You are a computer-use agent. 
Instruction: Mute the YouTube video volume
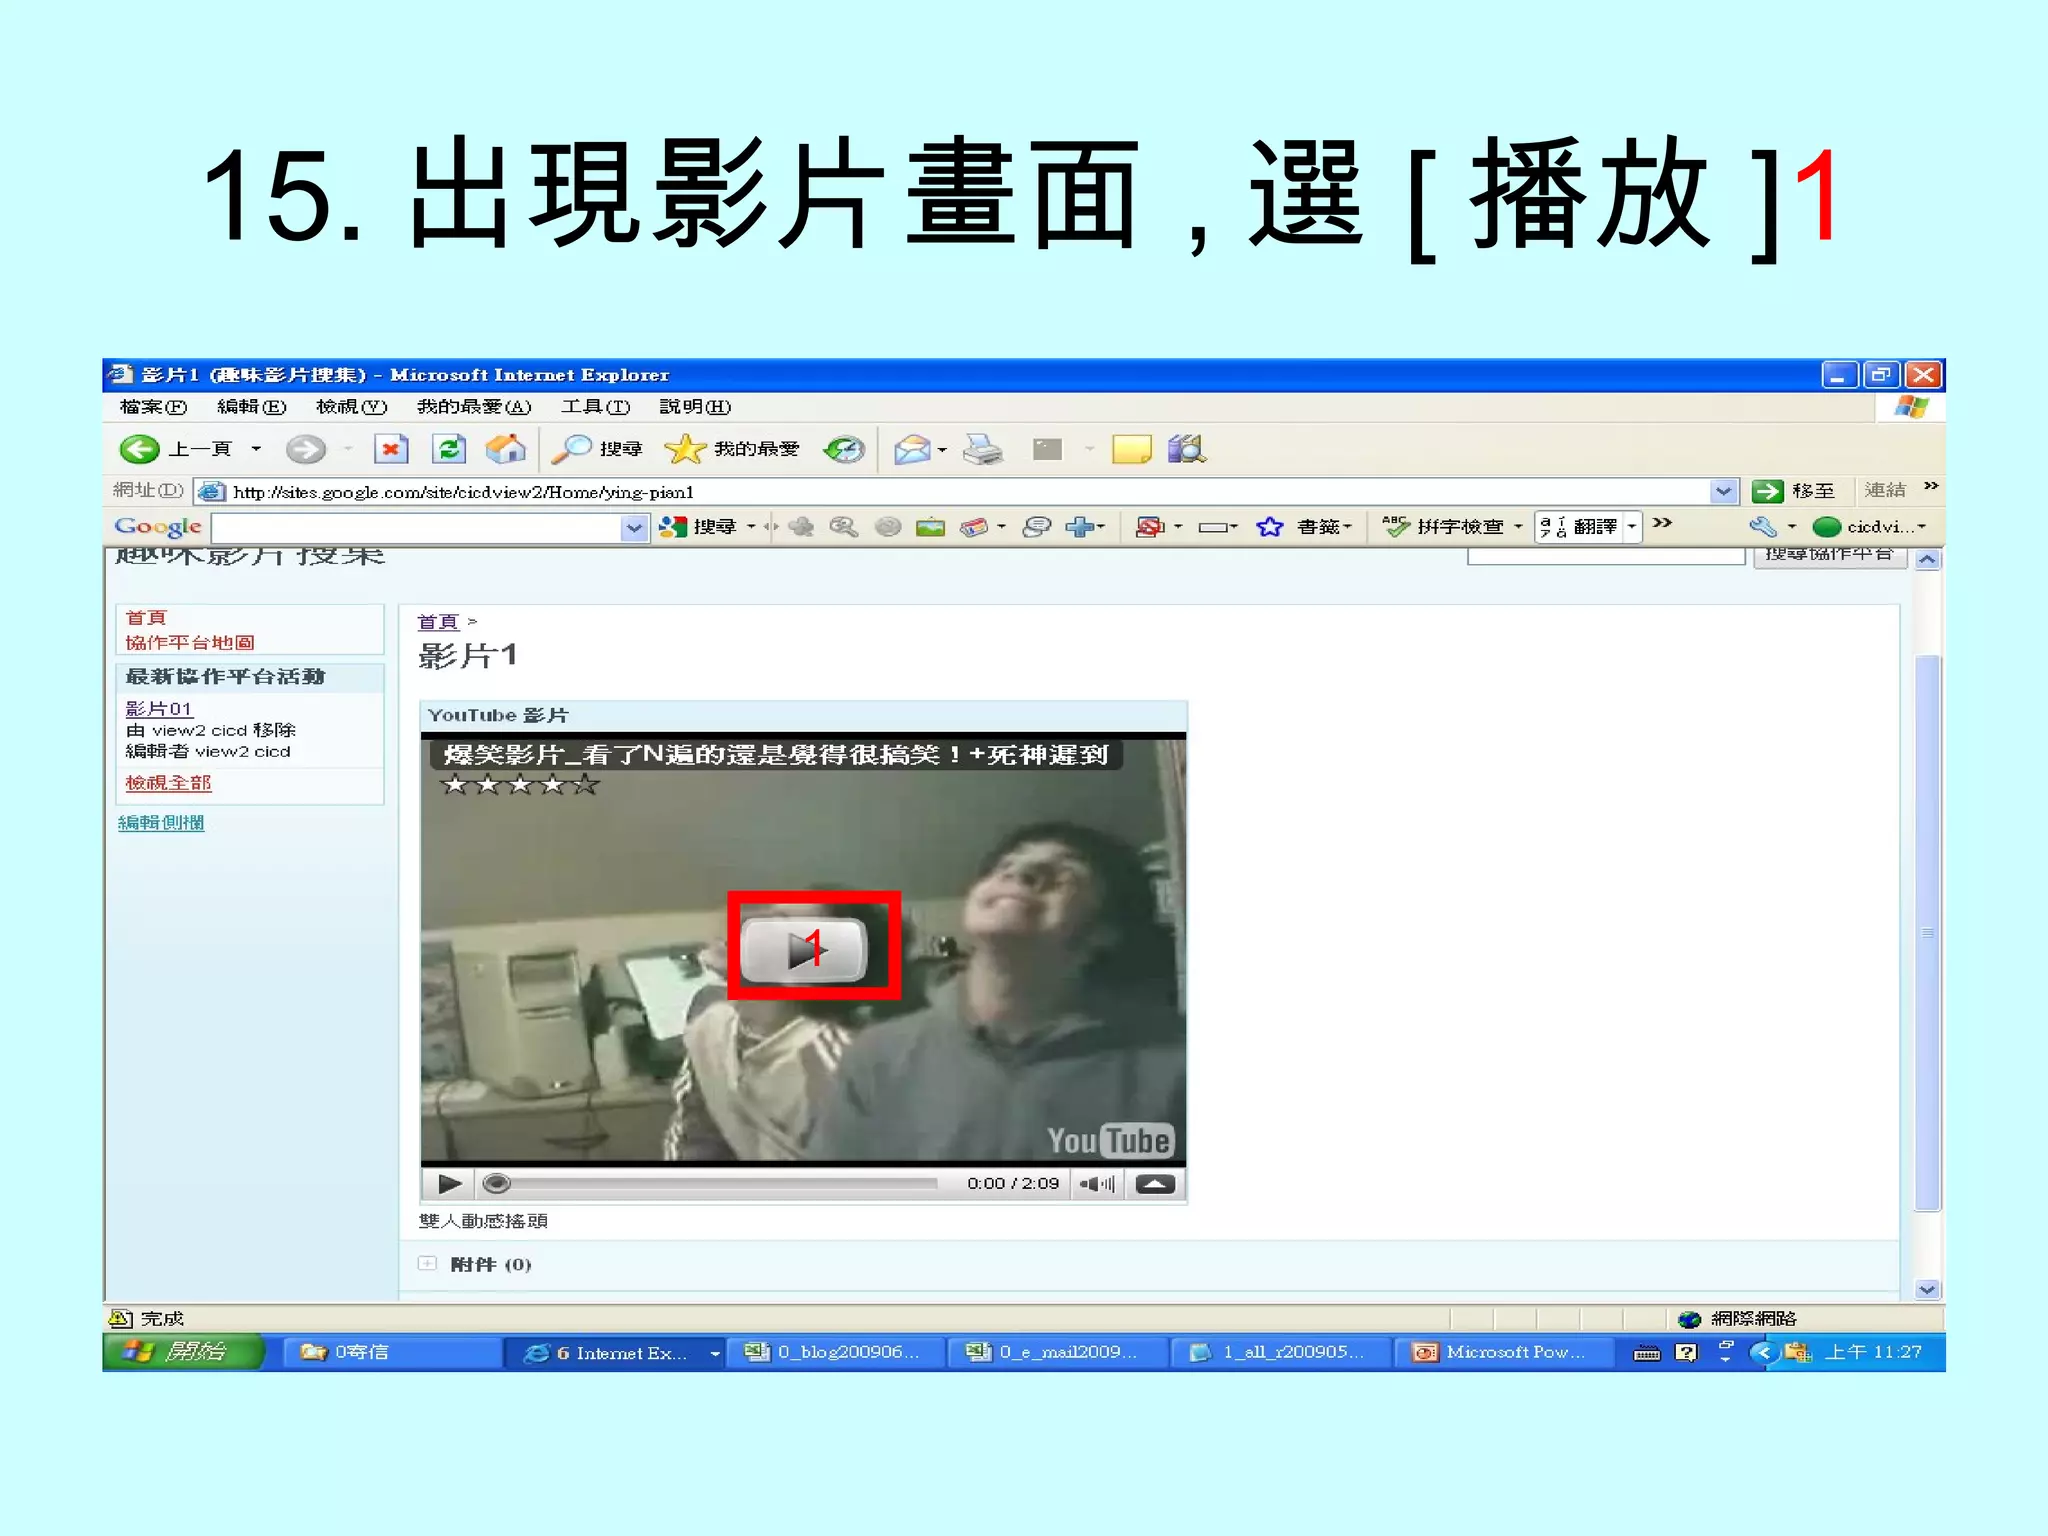coord(1097,1184)
